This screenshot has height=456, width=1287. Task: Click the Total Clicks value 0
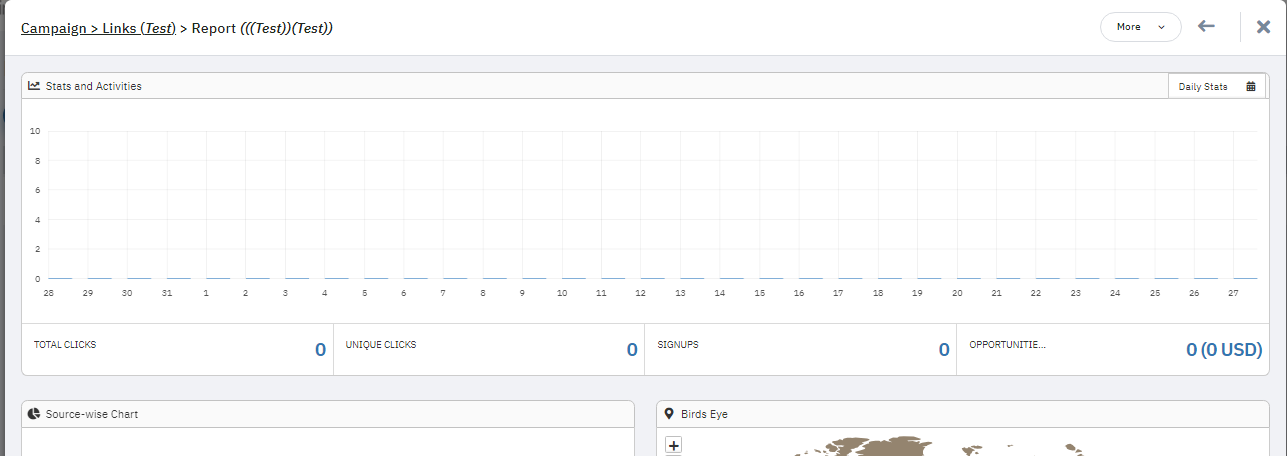point(320,350)
